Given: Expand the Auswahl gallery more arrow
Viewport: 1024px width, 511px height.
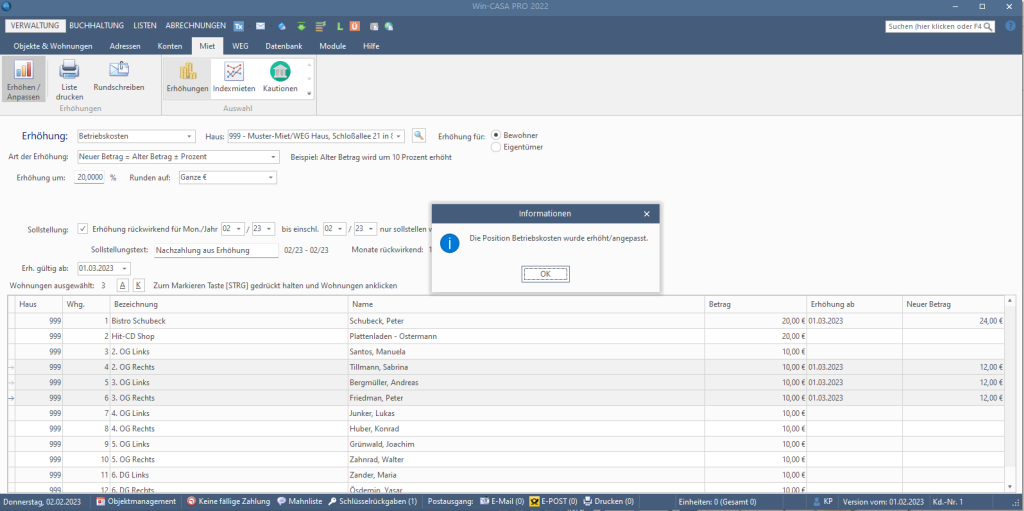Looking at the screenshot, I should point(309,93).
